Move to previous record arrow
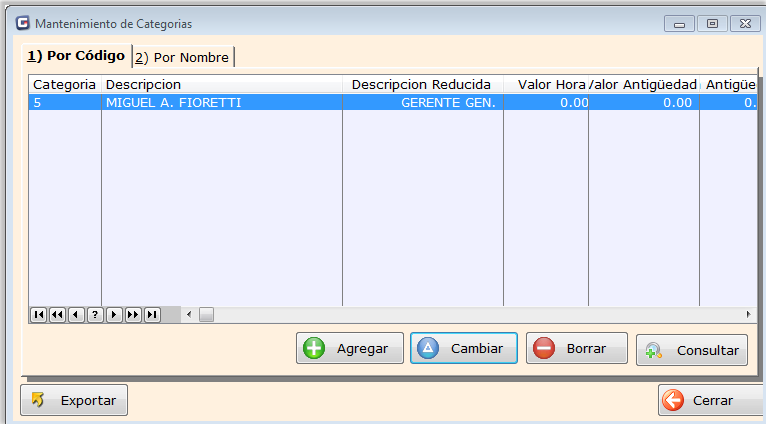Viewport: 766px width, 424px height. 76,315
